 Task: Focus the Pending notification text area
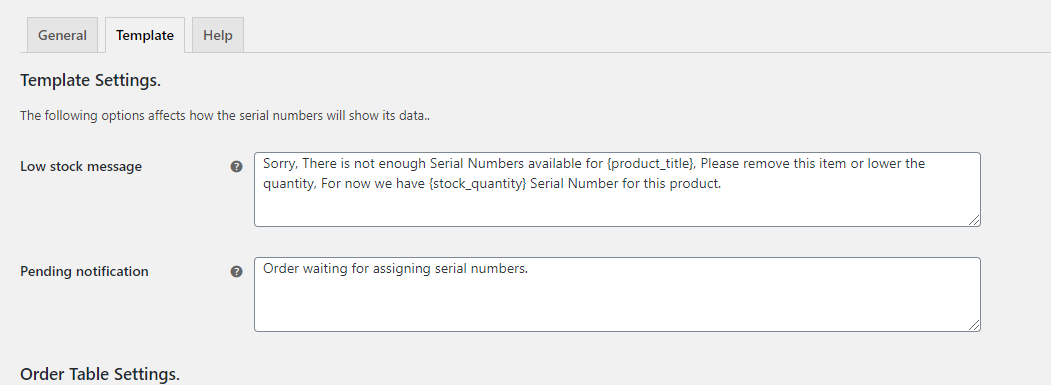coord(617,294)
